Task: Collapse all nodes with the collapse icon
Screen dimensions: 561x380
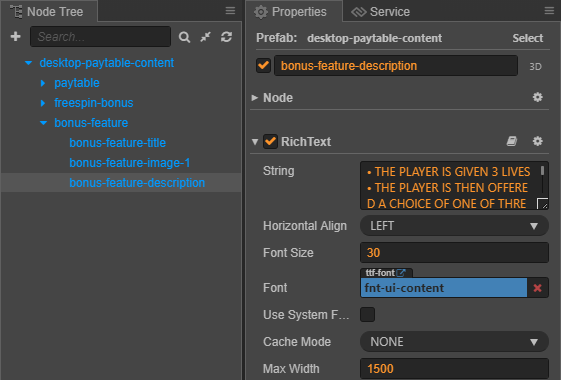Action: pyautogui.click(x=205, y=36)
